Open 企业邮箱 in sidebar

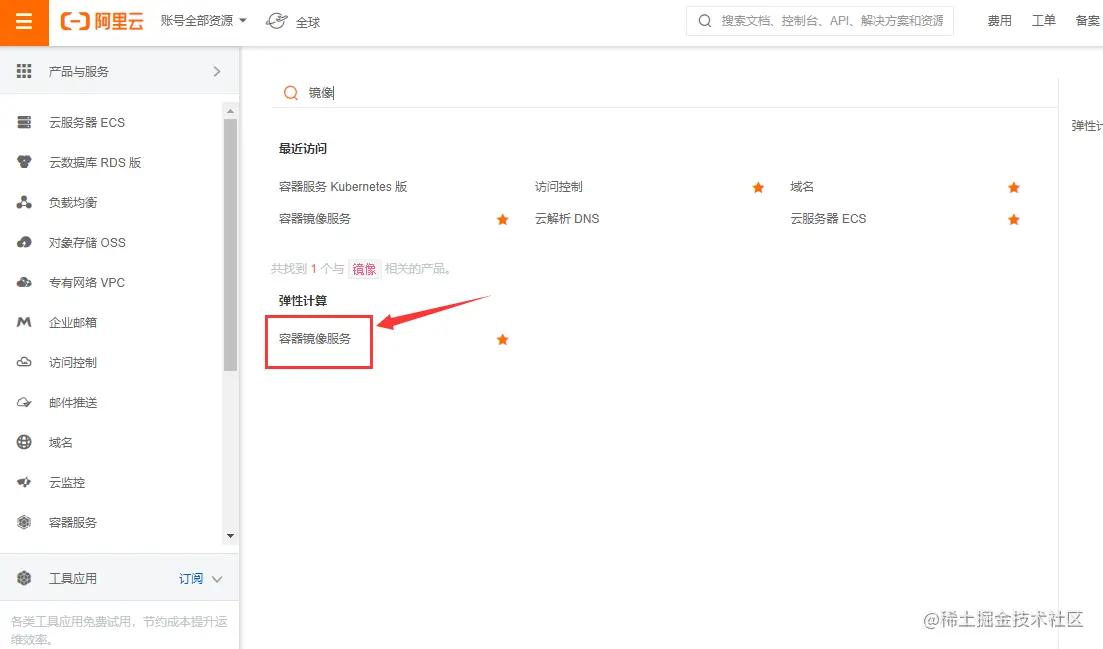72,323
